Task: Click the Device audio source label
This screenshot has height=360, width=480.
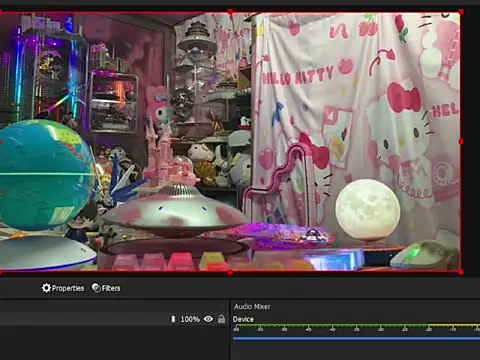Action: [243, 319]
